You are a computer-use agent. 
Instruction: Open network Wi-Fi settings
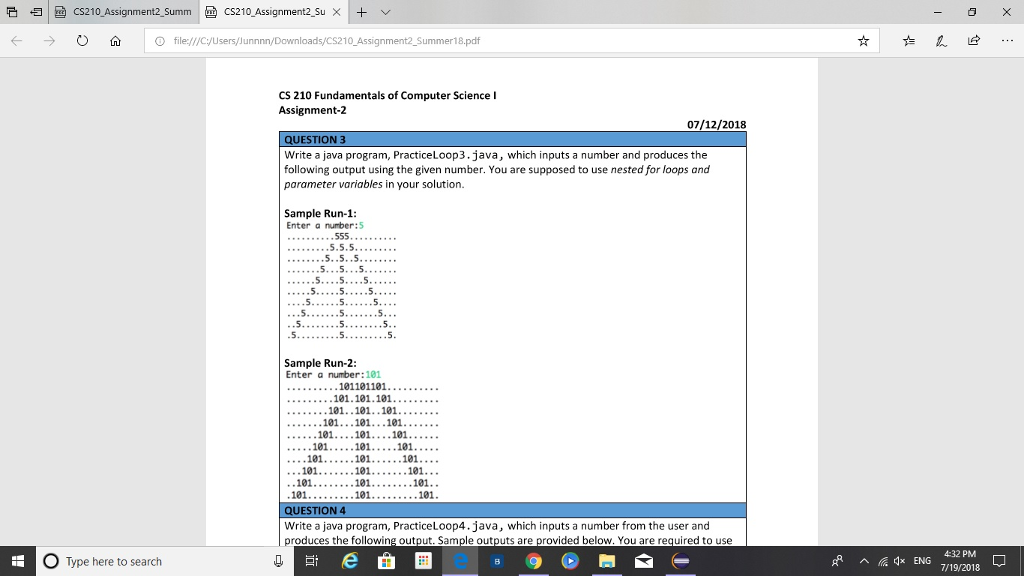(x=883, y=561)
